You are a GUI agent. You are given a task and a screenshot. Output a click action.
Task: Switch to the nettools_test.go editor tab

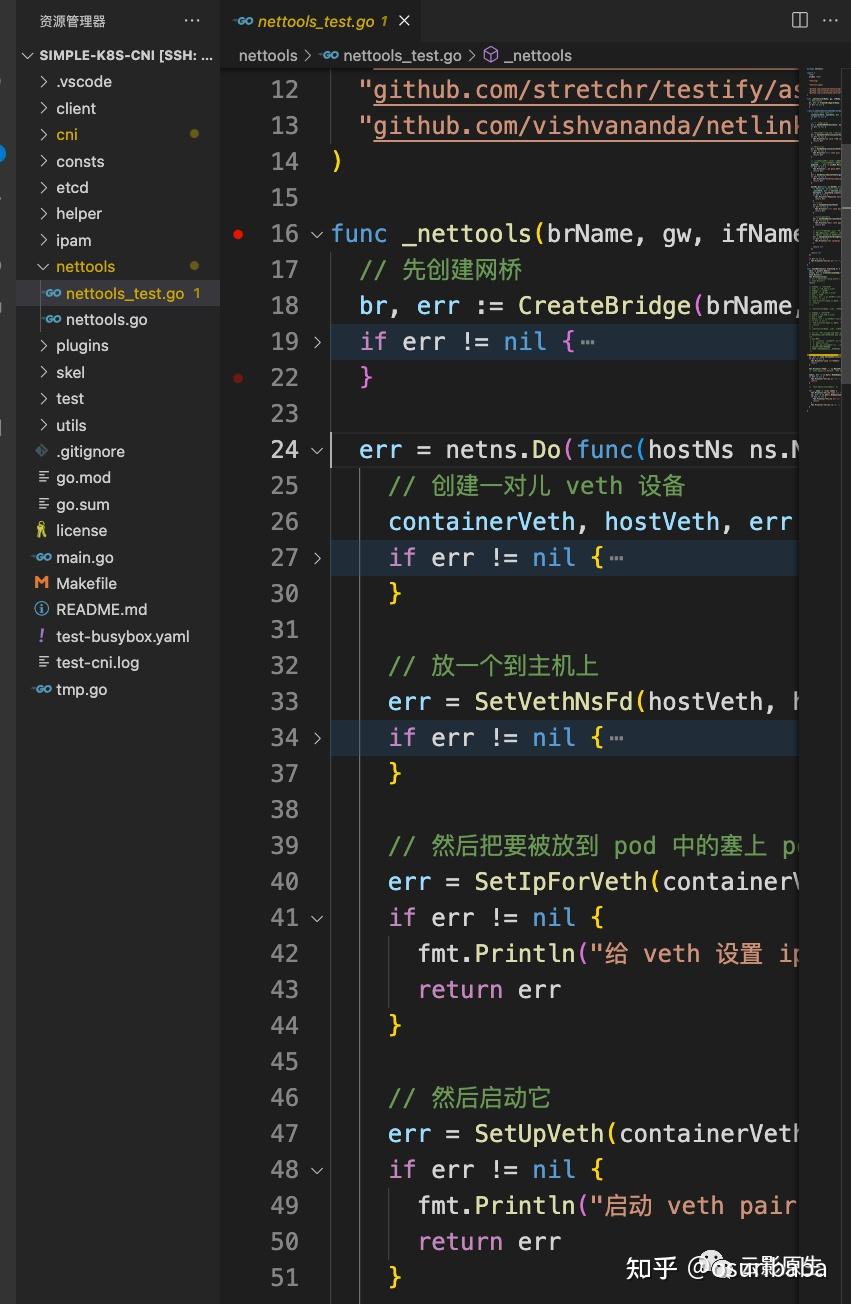pyautogui.click(x=315, y=21)
